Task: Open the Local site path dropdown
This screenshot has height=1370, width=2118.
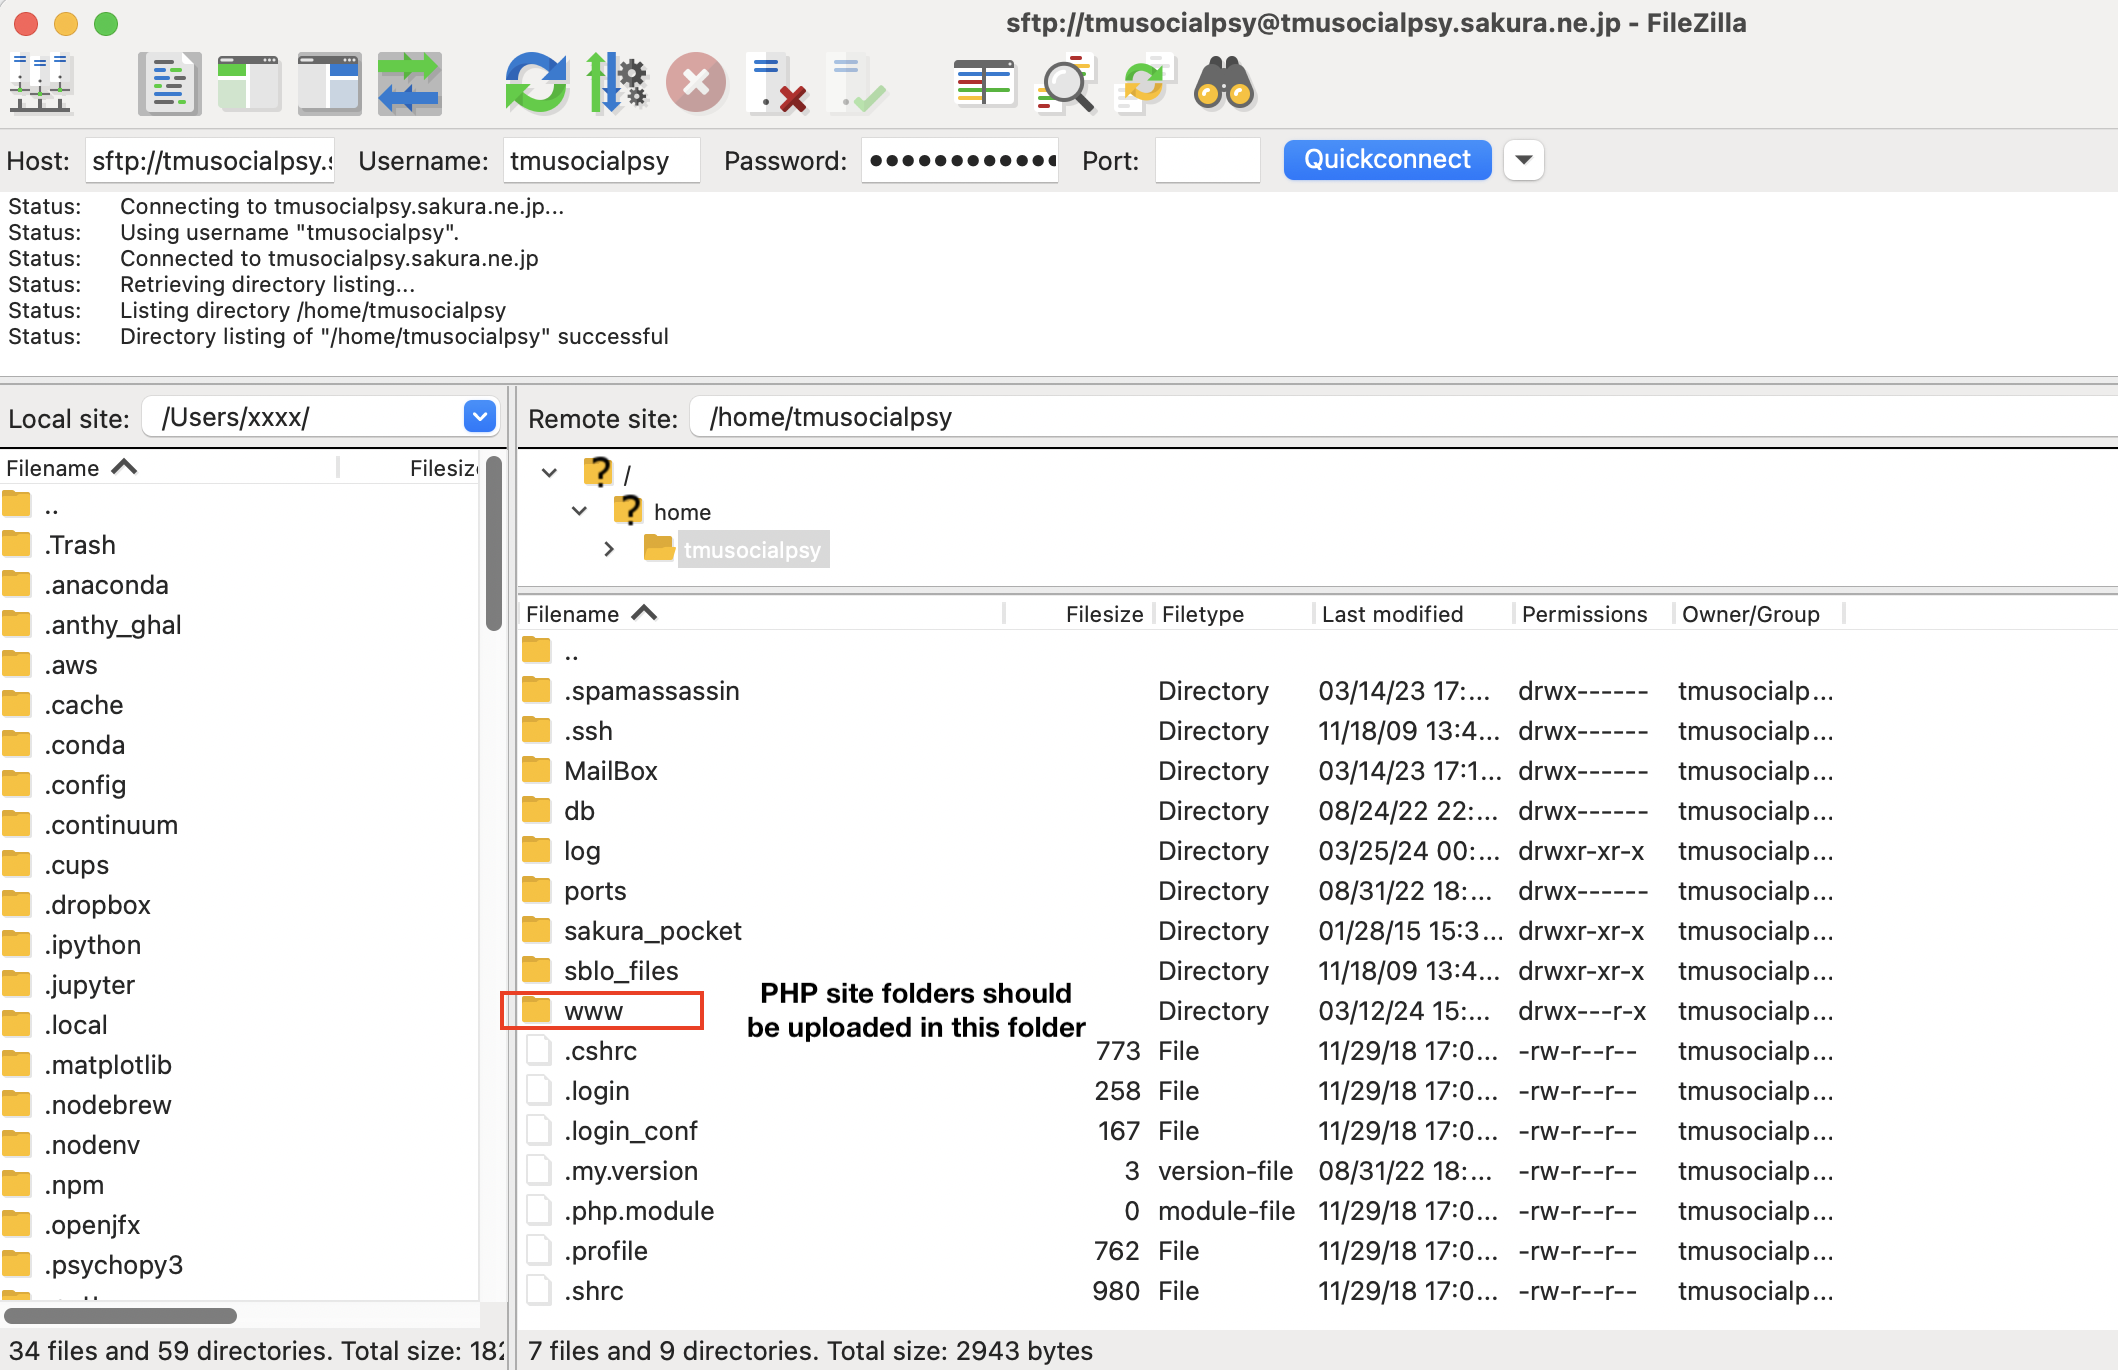Action: 480,417
